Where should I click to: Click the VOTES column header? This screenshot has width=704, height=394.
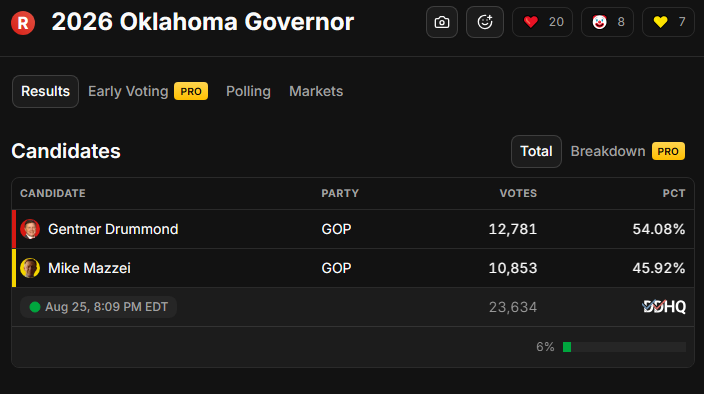[x=518, y=193]
